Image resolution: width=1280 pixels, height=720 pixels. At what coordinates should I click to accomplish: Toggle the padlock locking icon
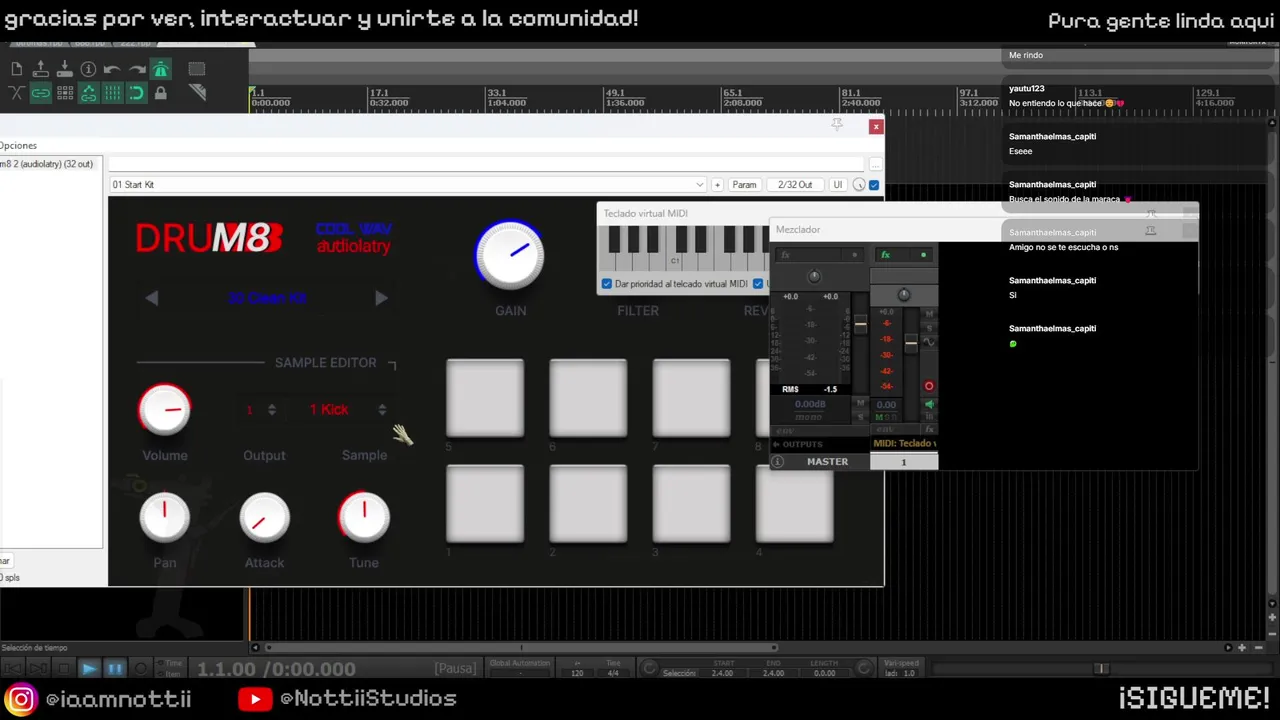coord(160,93)
